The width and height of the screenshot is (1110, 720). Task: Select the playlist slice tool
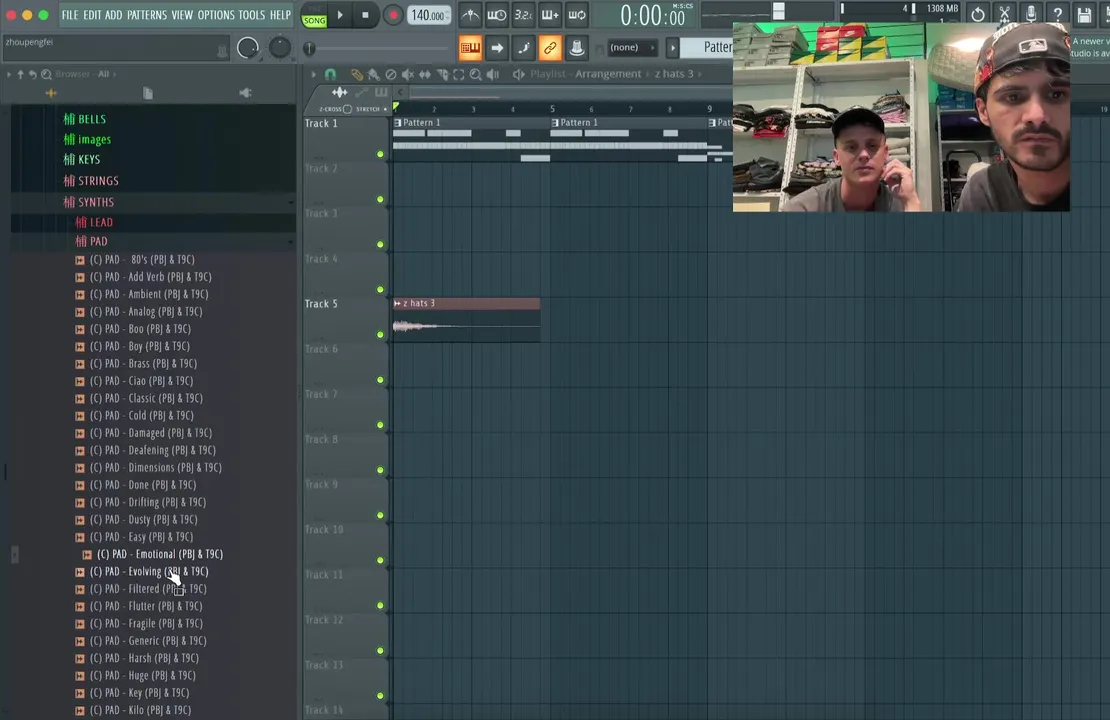point(442,74)
